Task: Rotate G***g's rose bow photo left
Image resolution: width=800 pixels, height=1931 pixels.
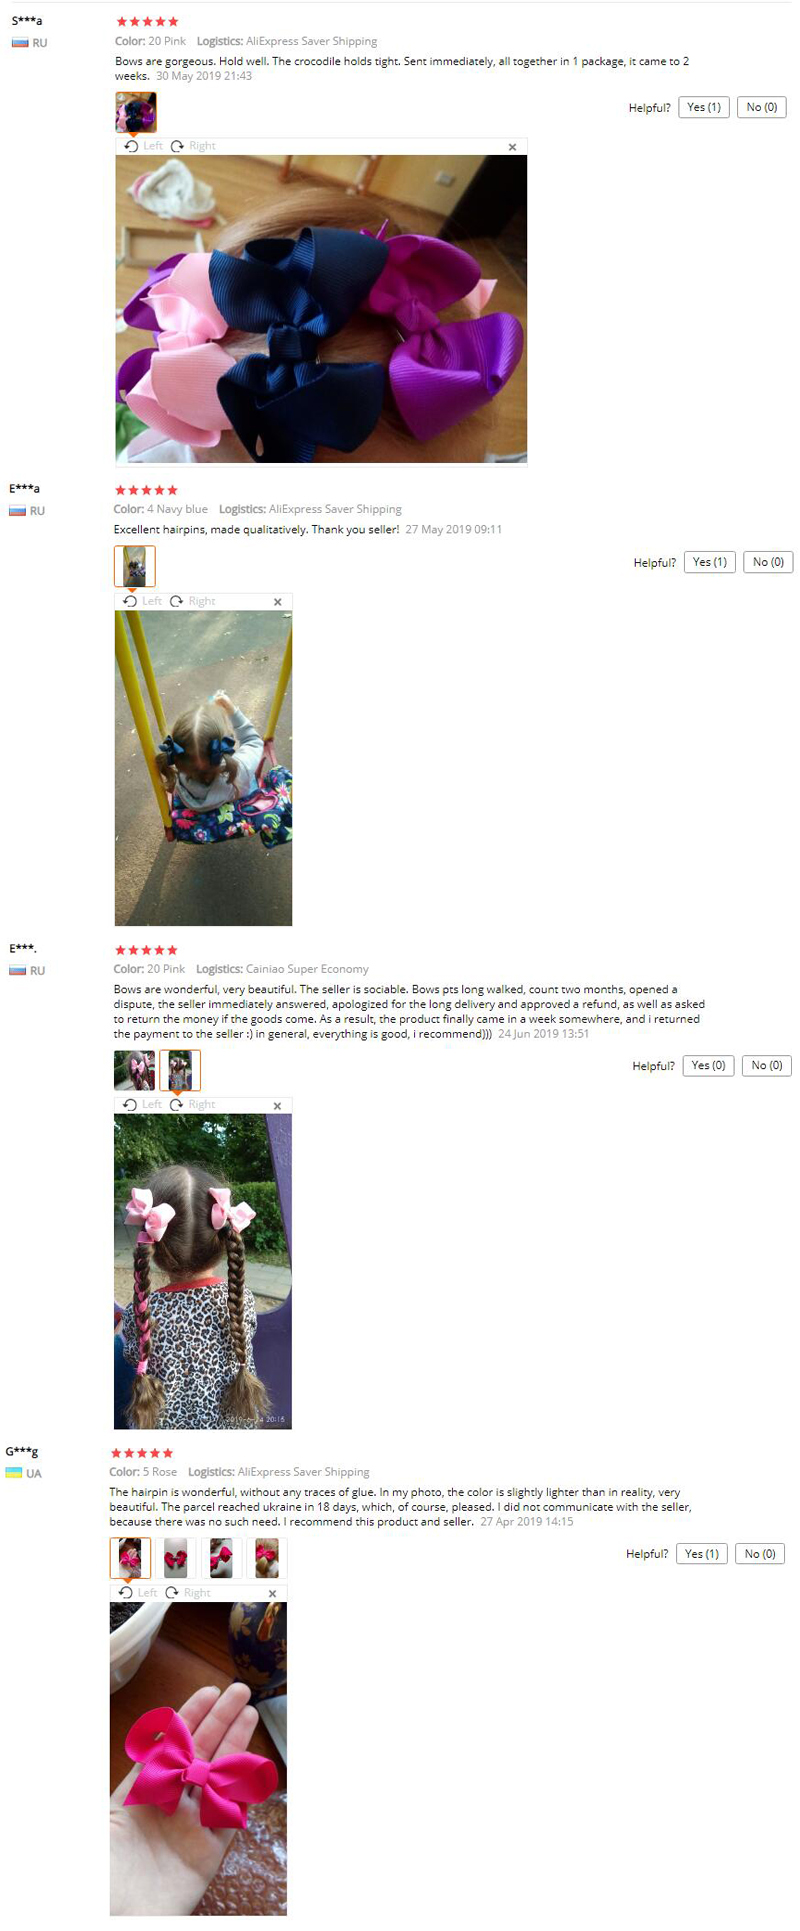Action: click(x=137, y=1592)
